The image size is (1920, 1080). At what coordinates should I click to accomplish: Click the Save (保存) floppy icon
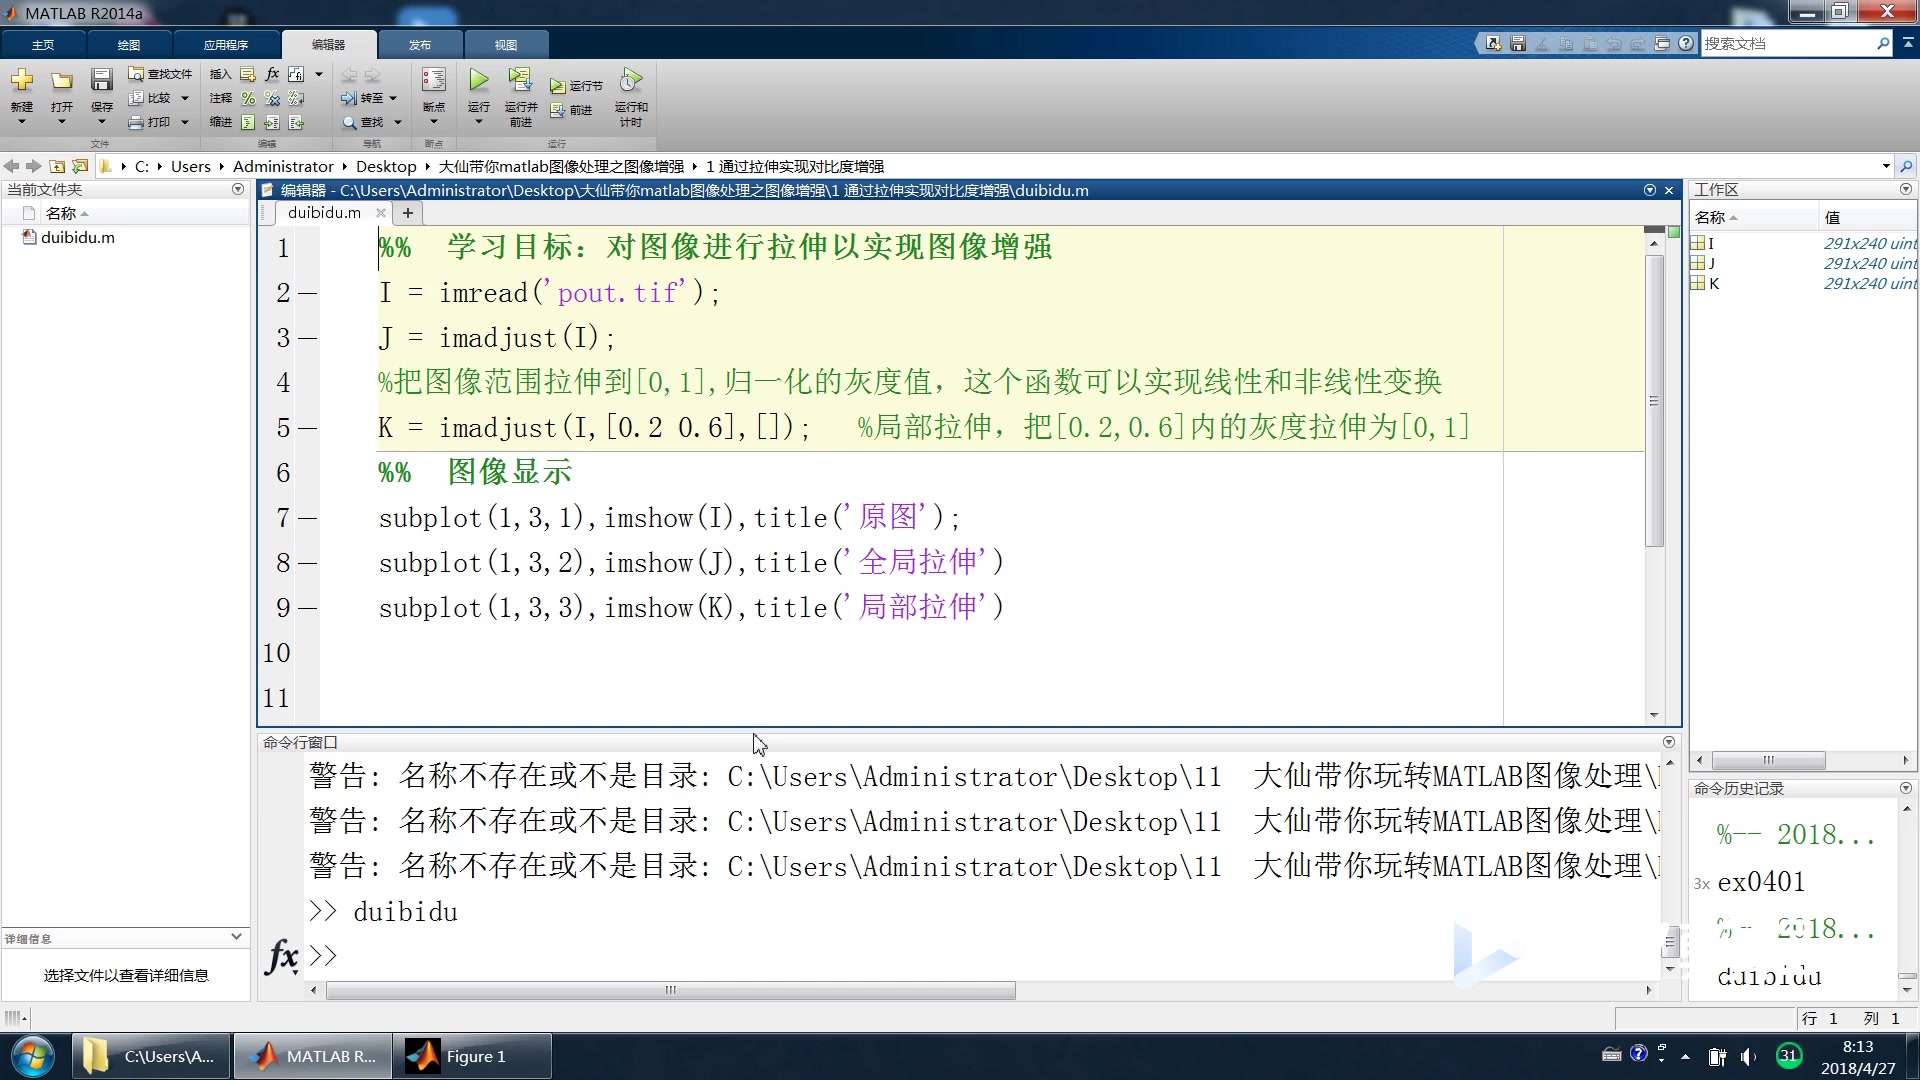[x=101, y=81]
